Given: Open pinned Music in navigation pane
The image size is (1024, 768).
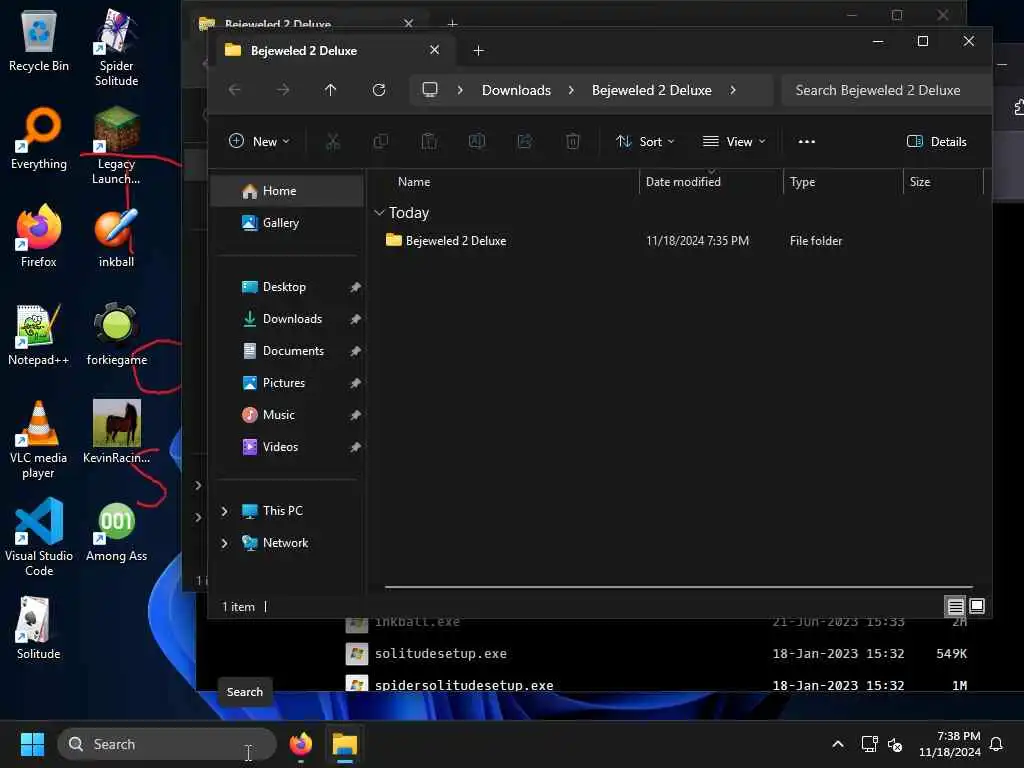Looking at the screenshot, I should [x=287, y=415].
